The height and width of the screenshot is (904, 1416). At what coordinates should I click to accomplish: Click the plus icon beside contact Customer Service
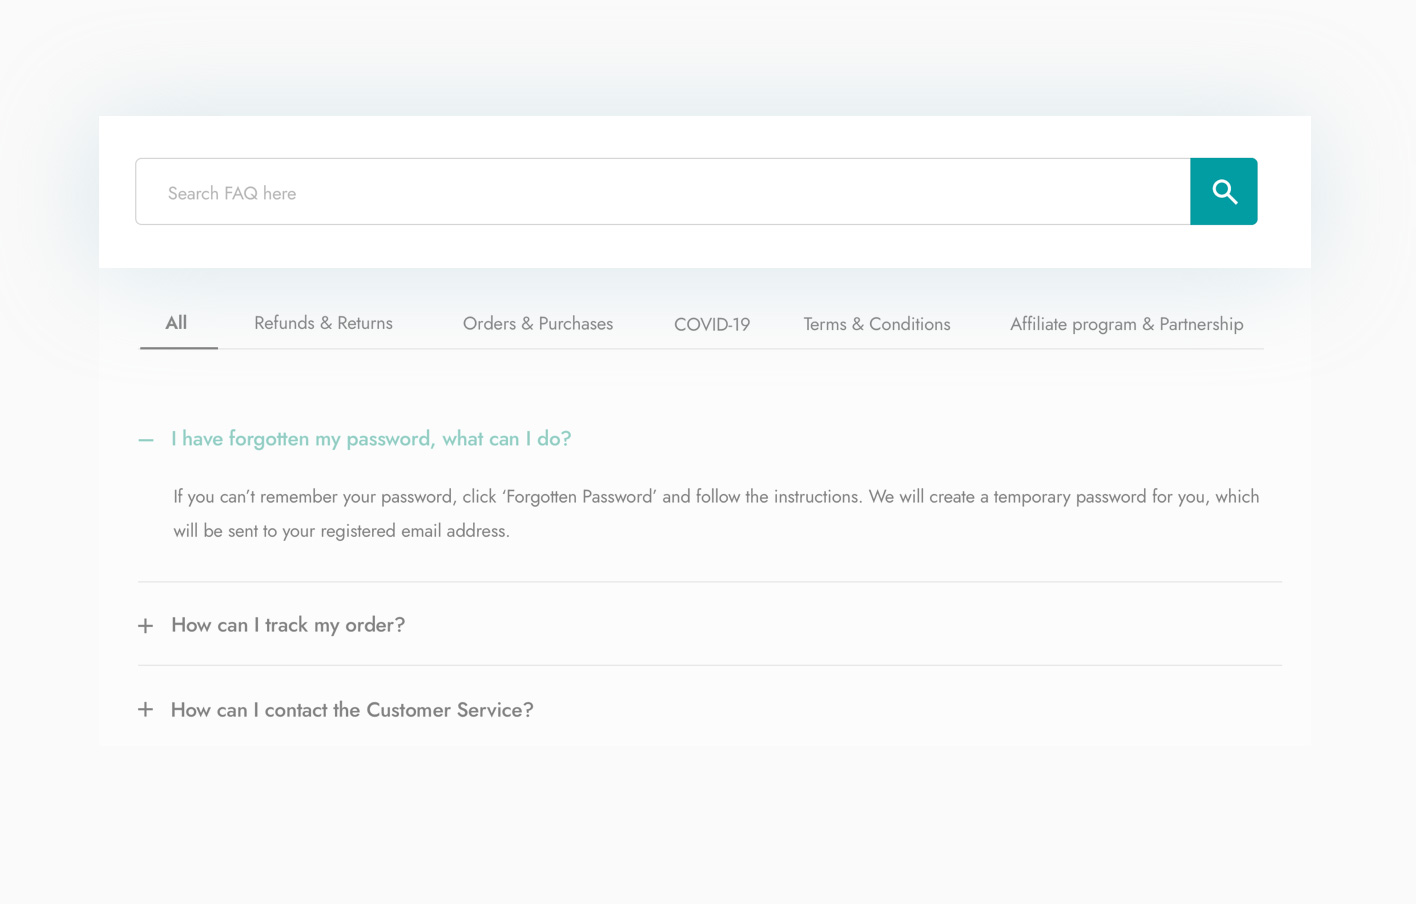click(146, 710)
